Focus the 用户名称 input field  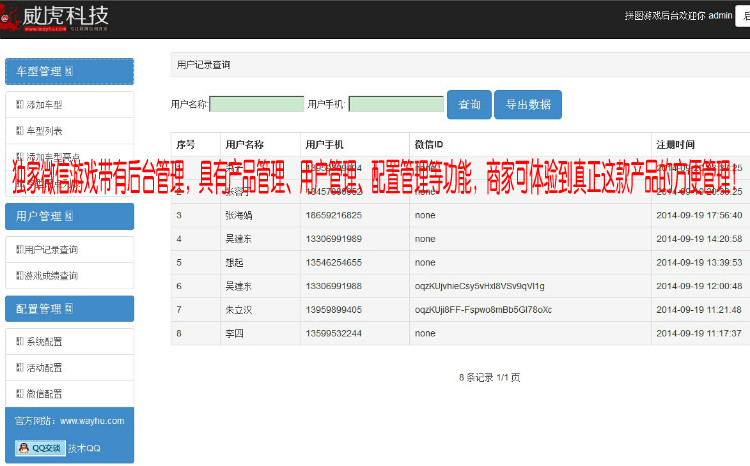click(257, 104)
